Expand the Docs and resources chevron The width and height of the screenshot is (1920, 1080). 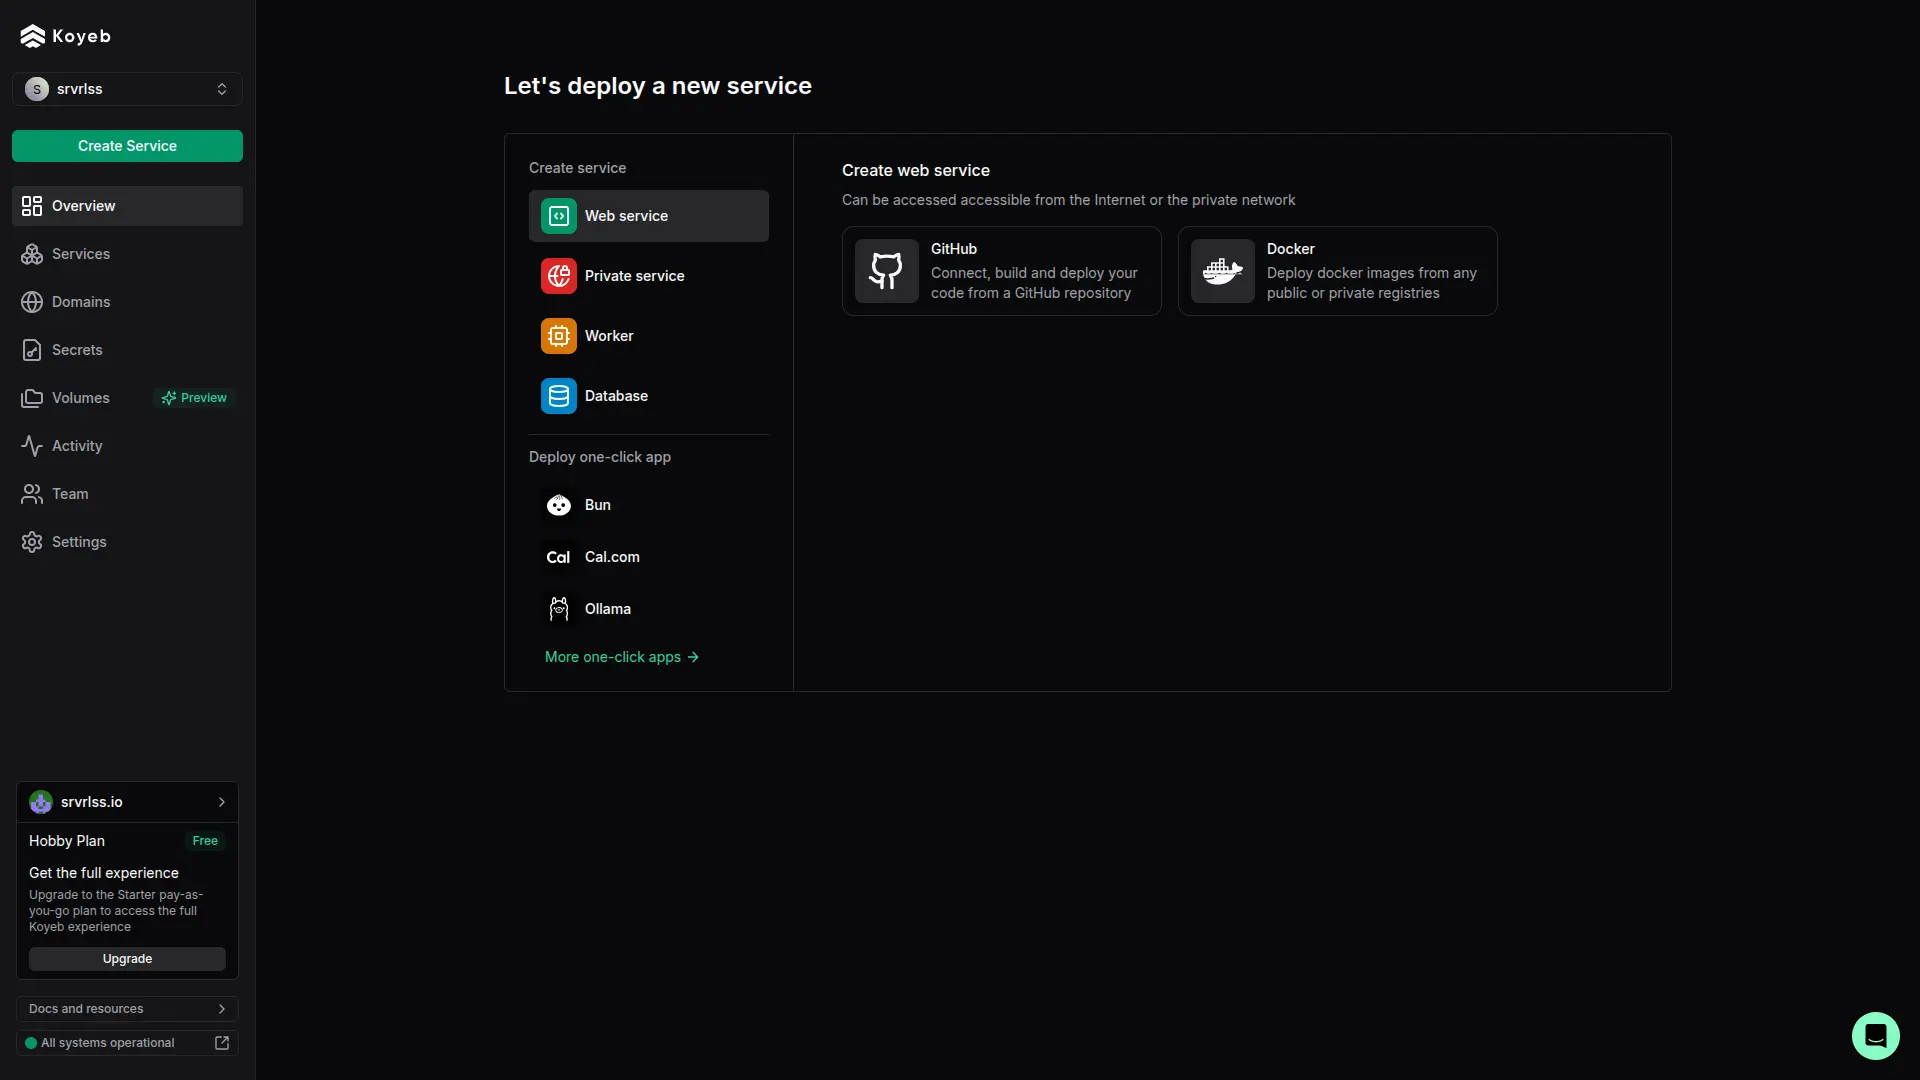222,1009
